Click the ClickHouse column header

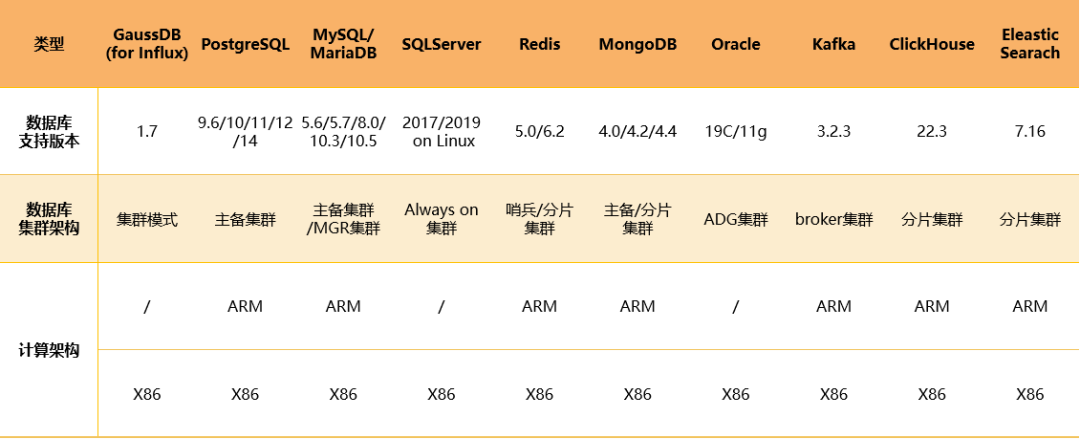tap(932, 45)
